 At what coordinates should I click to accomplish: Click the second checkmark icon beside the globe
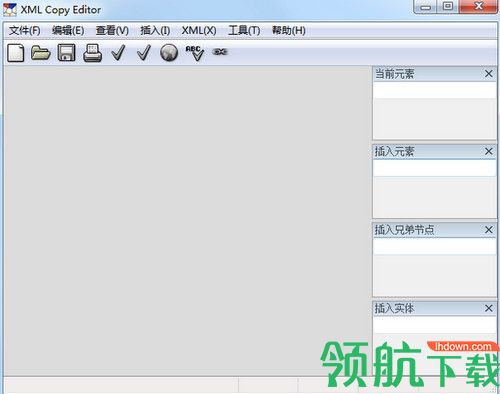coord(144,53)
